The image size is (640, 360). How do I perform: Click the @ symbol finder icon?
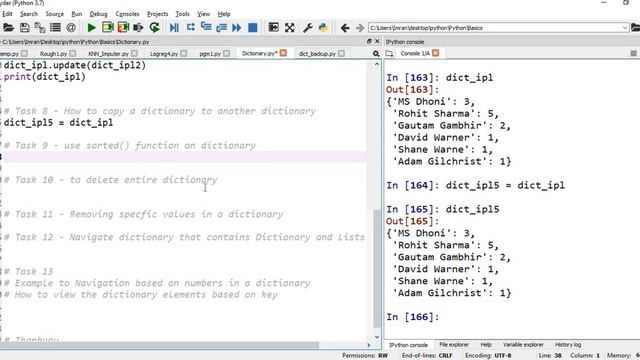[x=71, y=28]
